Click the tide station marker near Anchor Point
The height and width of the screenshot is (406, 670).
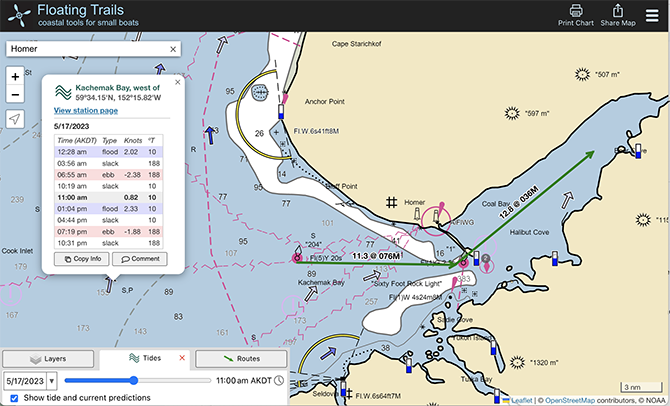281,112
